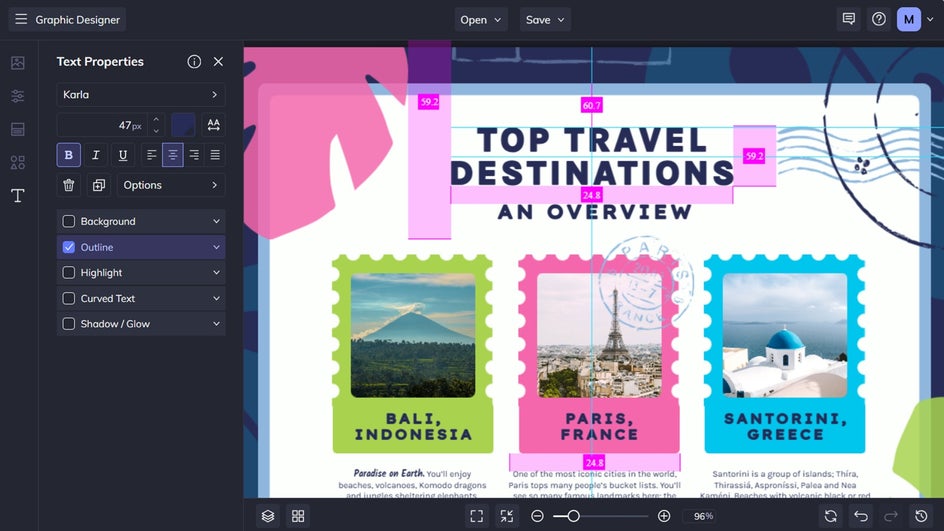The width and height of the screenshot is (944, 531).
Task: Open the history clock icon
Action: [x=921, y=516]
